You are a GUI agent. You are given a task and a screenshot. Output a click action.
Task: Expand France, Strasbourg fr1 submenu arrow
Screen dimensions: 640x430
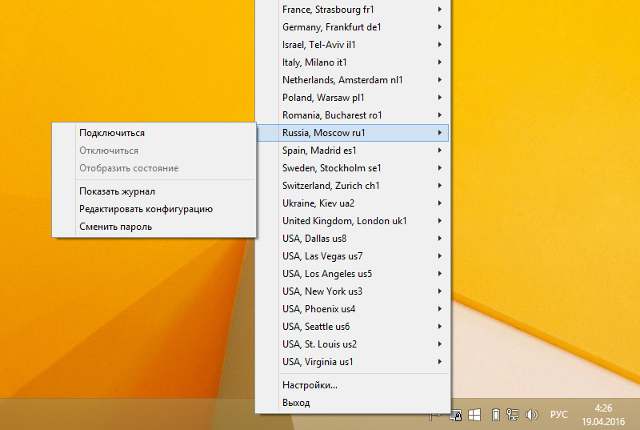point(440,9)
